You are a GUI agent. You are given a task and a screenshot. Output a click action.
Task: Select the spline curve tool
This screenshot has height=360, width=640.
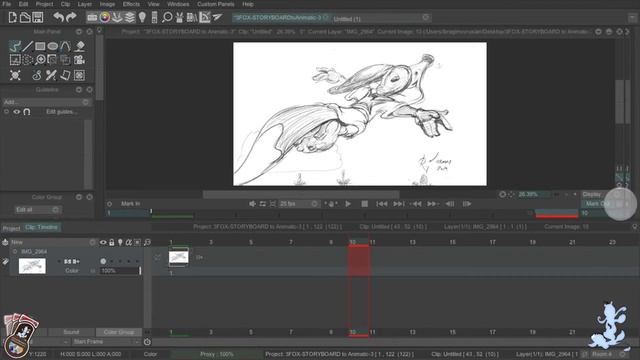(x=65, y=46)
